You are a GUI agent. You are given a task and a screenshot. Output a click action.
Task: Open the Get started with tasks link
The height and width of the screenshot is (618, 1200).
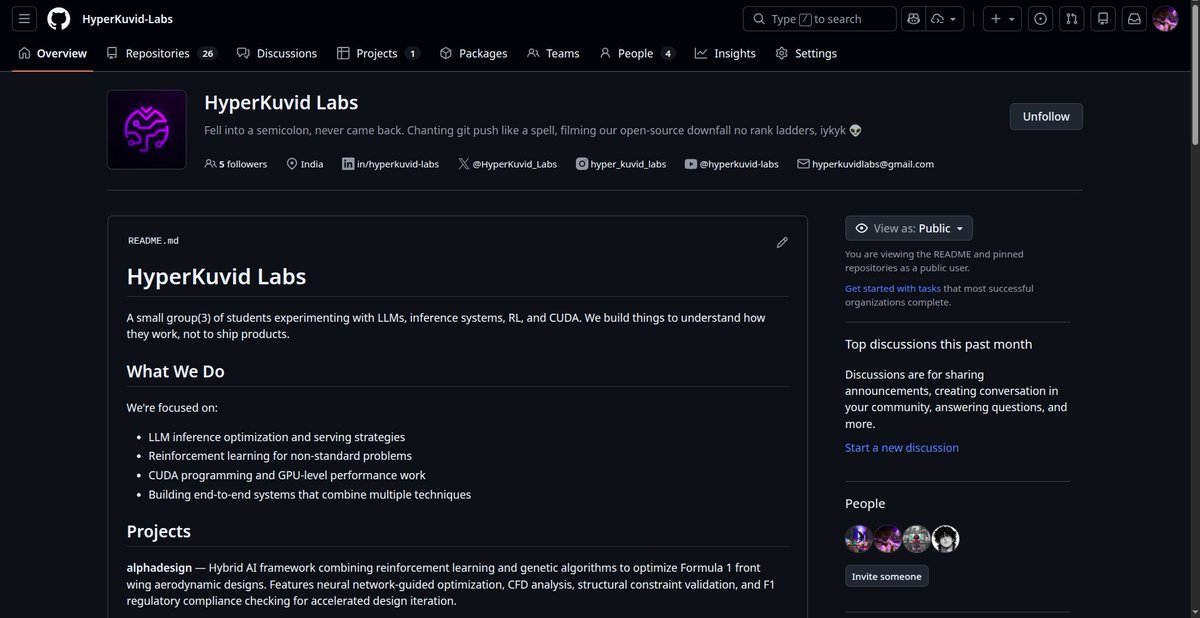point(892,288)
